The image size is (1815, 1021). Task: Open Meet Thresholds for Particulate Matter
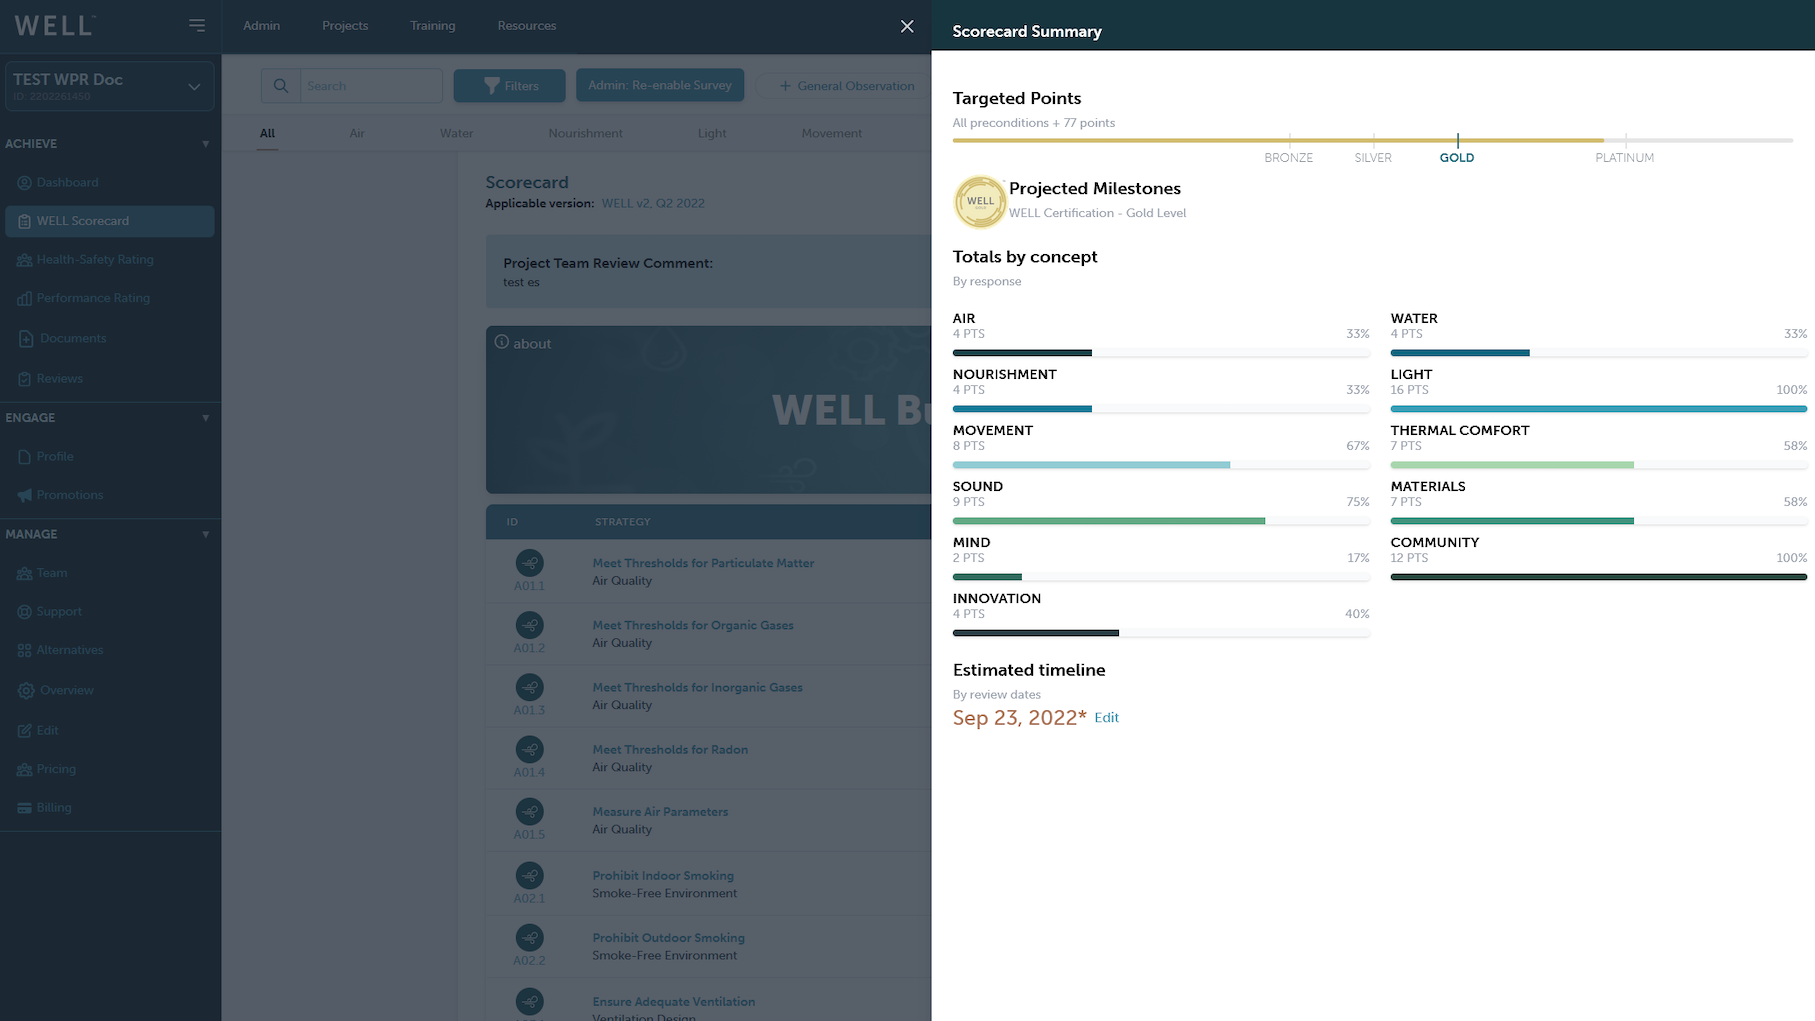click(x=703, y=563)
